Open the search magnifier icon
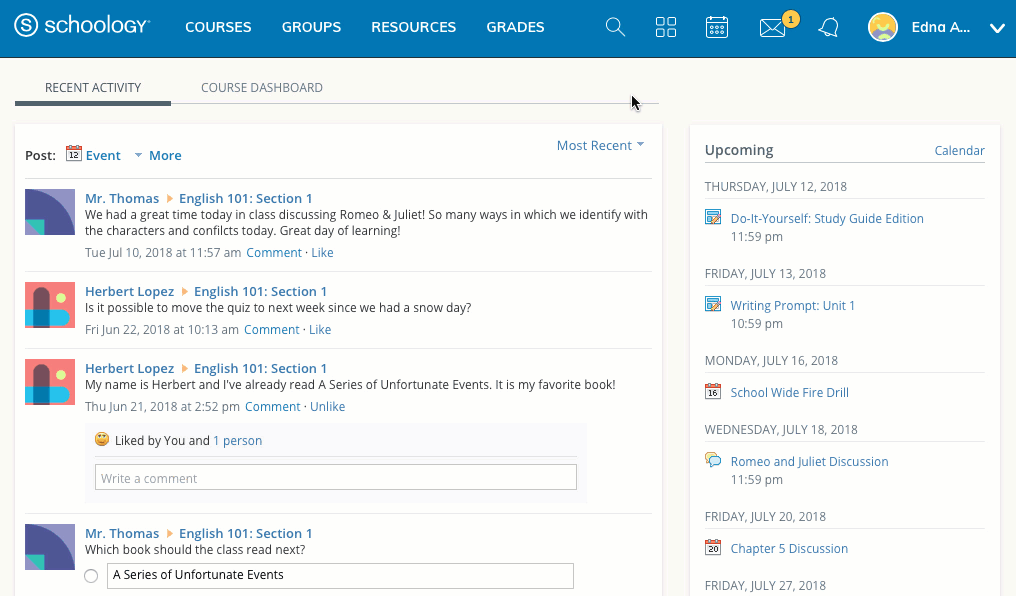This screenshot has width=1016, height=596. pyautogui.click(x=615, y=28)
